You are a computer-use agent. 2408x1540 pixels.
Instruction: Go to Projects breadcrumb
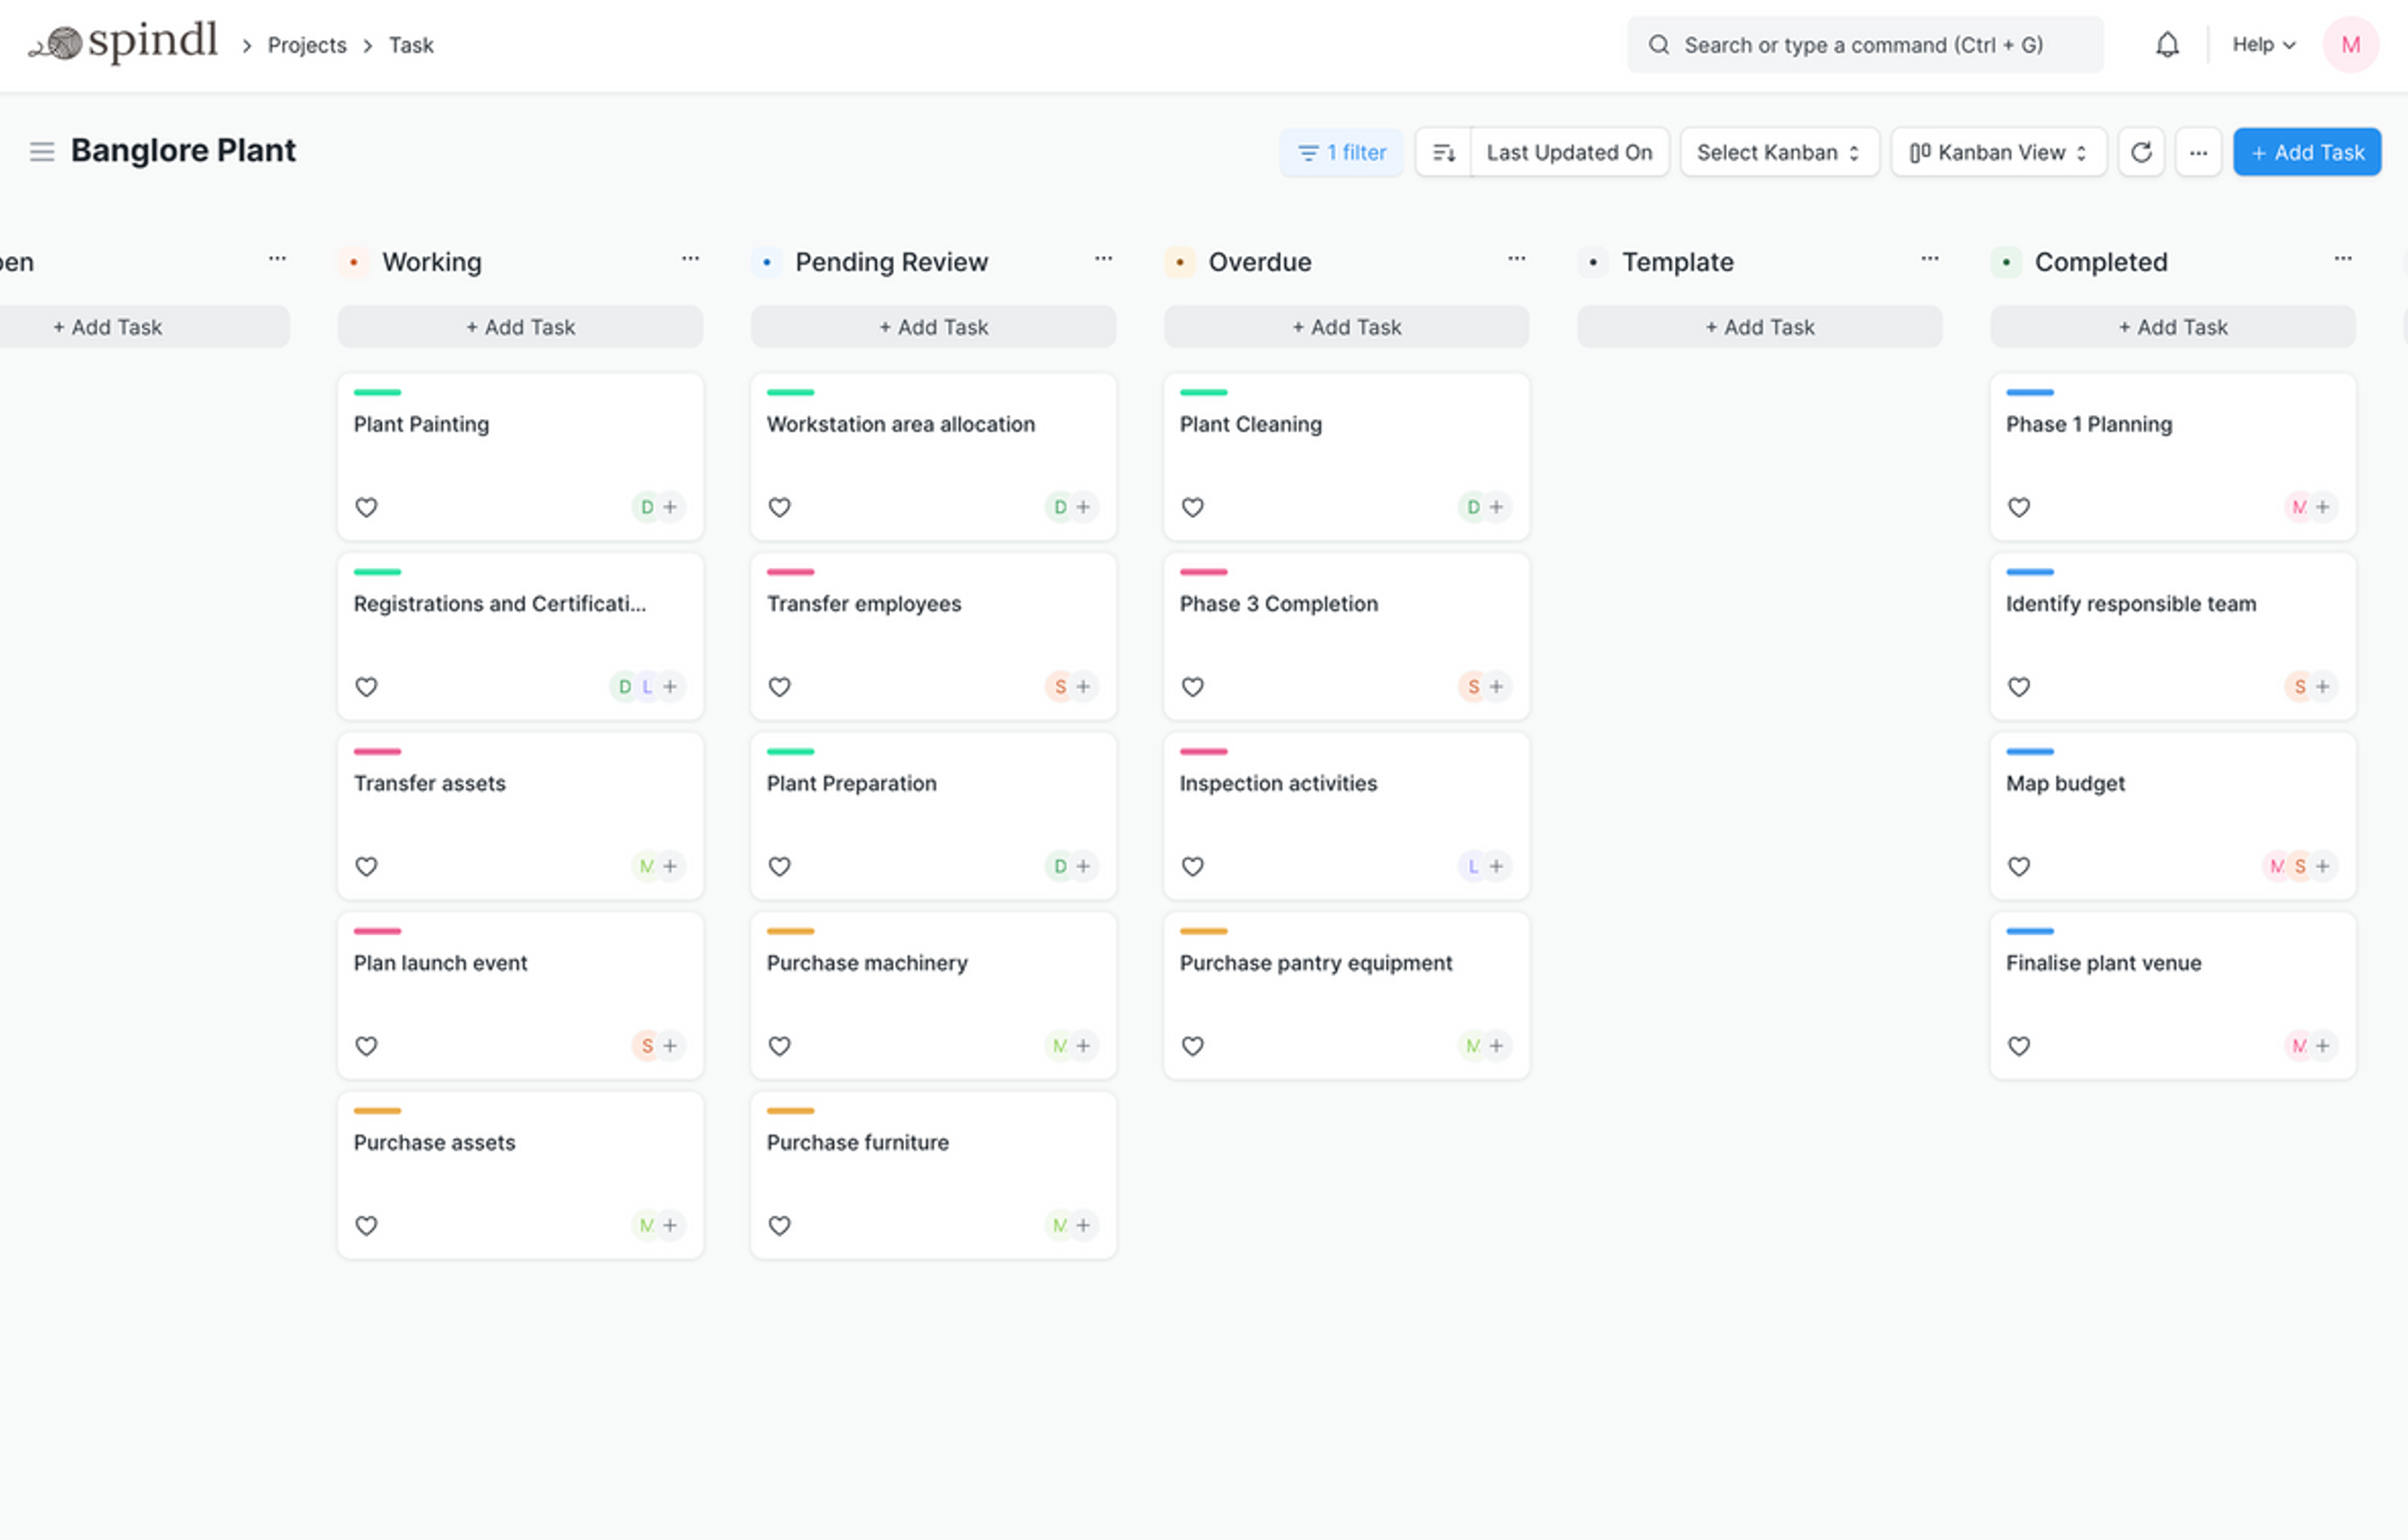coord(306,45)
